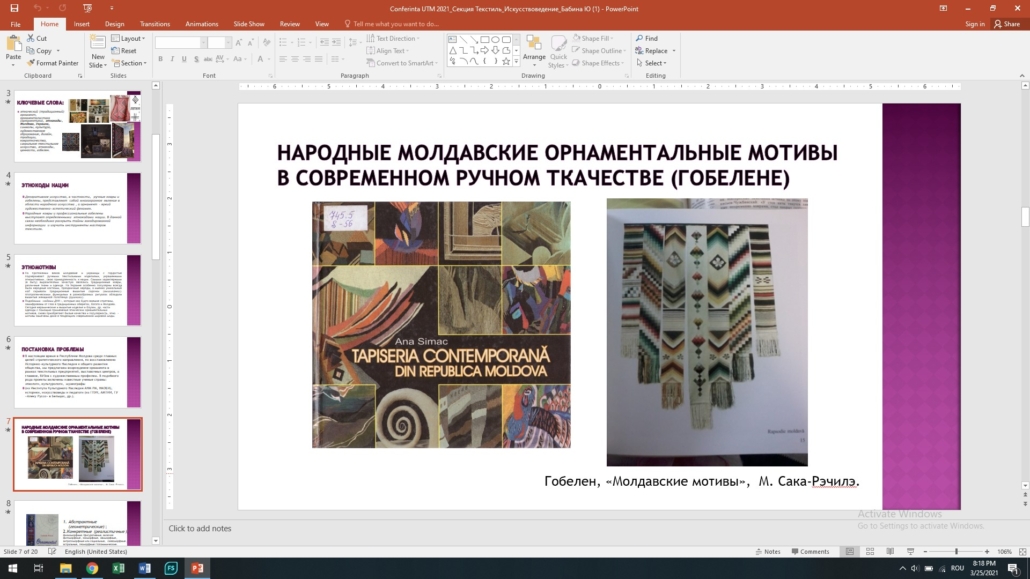Click the zoom slider handle
1030x579 pixels.
point(956,551)
